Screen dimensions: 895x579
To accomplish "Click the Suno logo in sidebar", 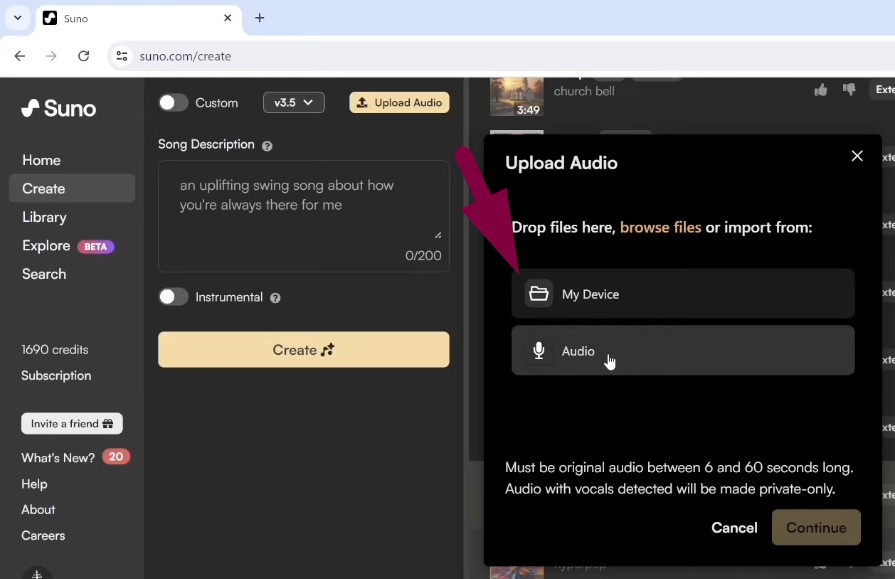I will 59,108.
